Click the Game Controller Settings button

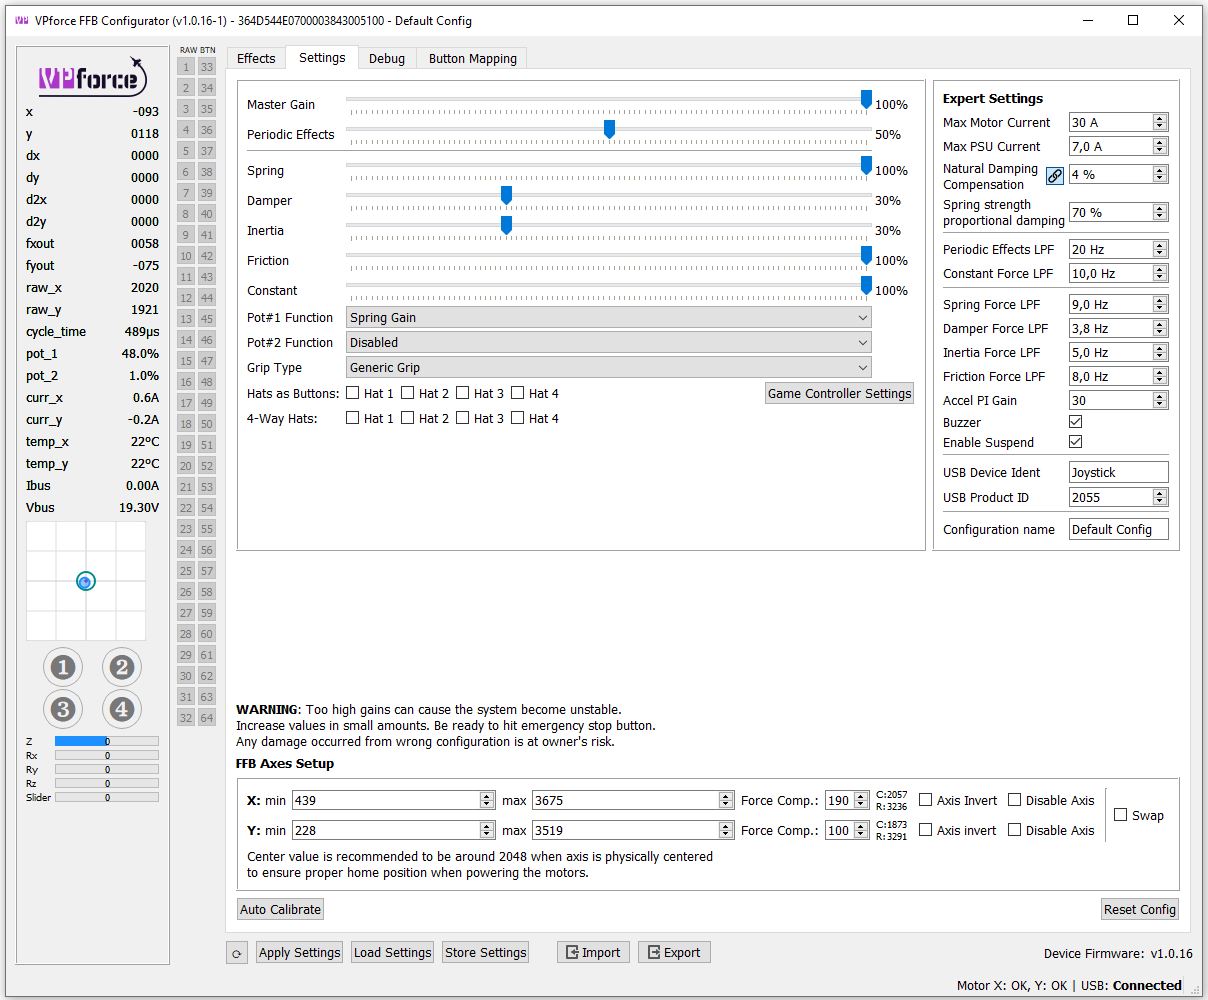[x=839, y=393]
